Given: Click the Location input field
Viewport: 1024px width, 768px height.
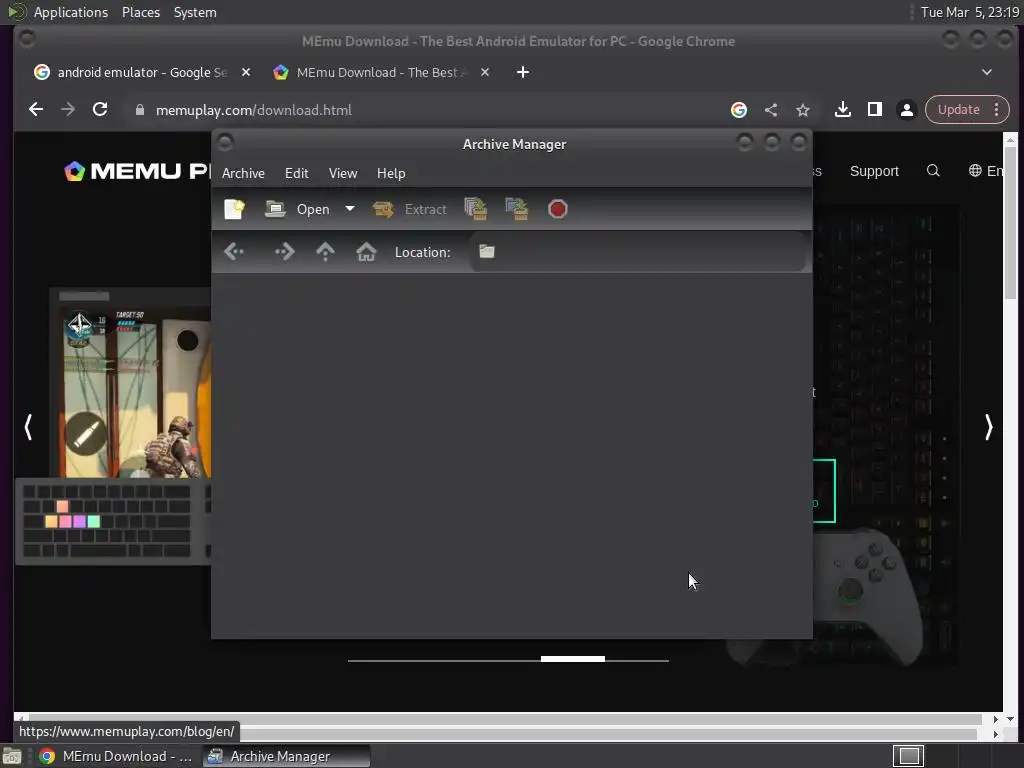Looking at the screenshot, I should 637,251.
